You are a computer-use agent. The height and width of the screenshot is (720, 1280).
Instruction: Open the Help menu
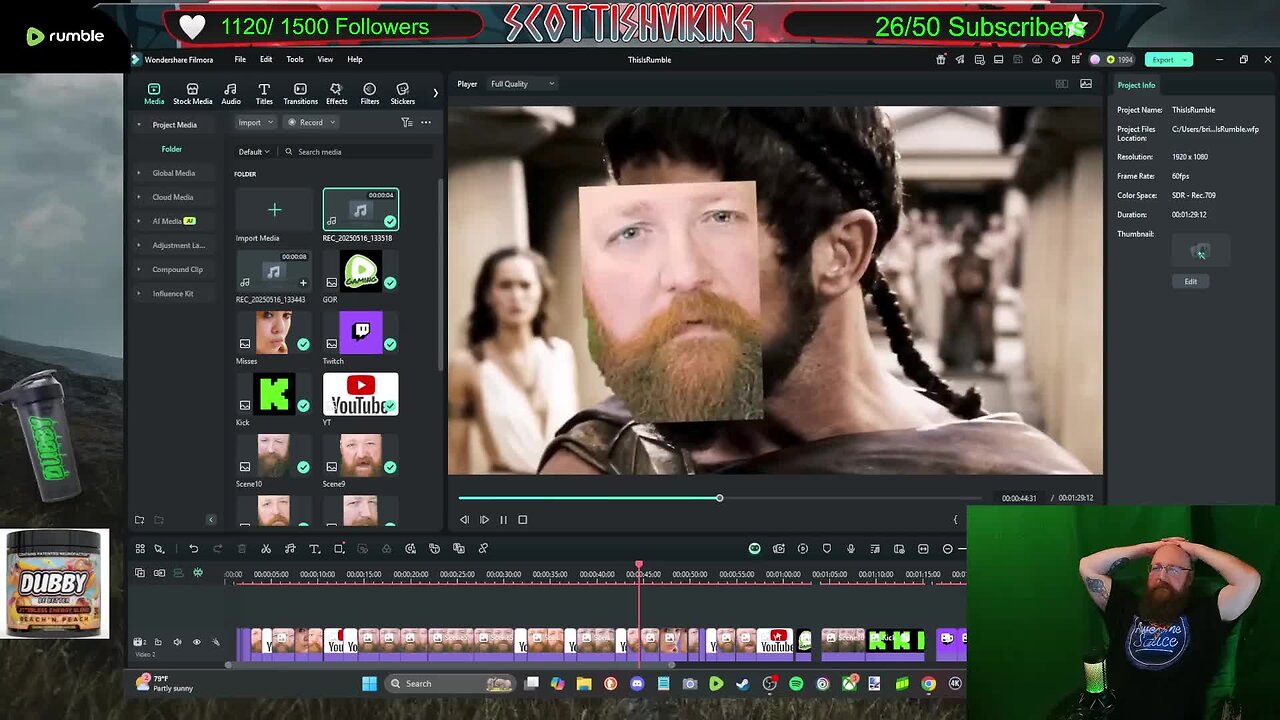355,60
